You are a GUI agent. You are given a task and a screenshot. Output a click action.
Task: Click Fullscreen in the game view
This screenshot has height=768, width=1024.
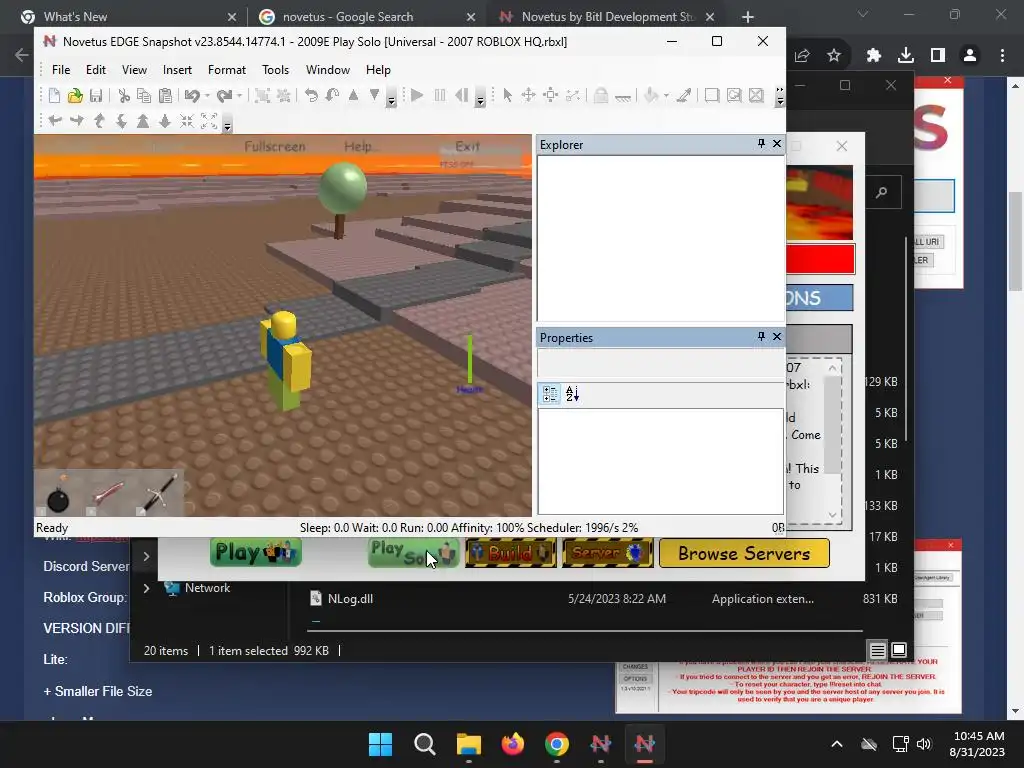[274, 146]
